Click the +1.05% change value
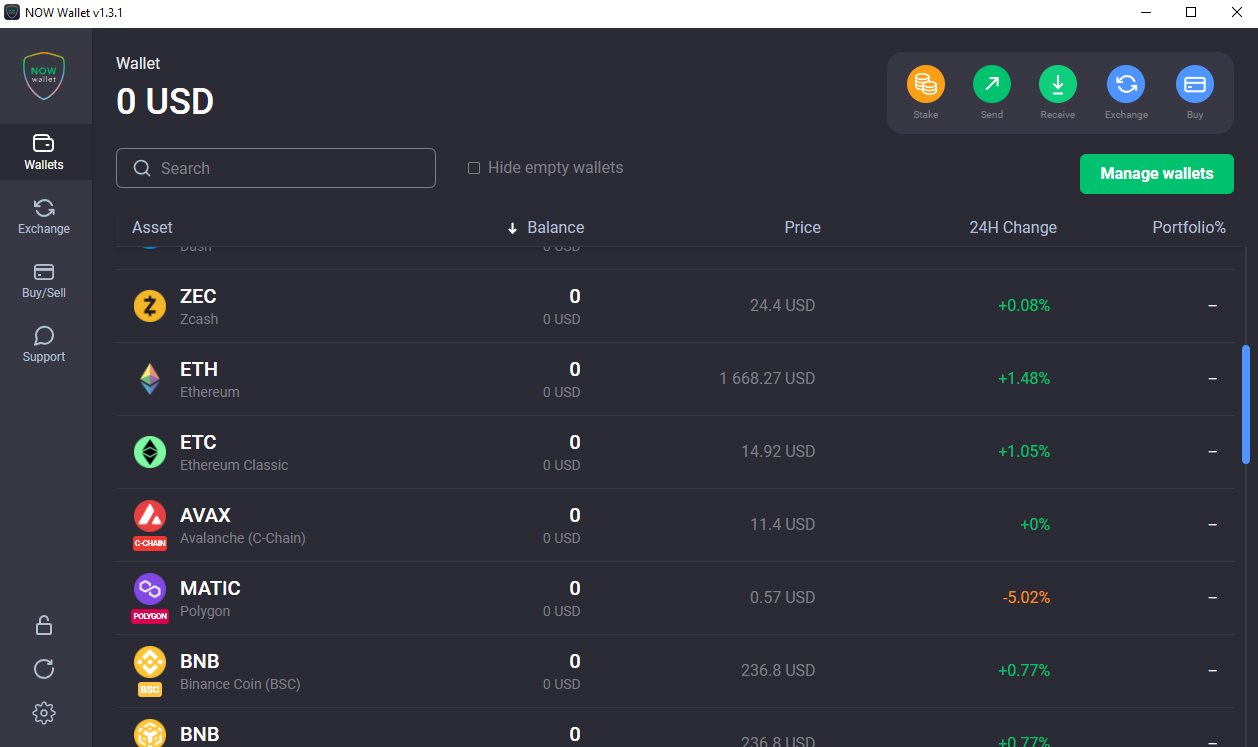The width and height of the screenshot is (1258, 747). [1024, 451]
